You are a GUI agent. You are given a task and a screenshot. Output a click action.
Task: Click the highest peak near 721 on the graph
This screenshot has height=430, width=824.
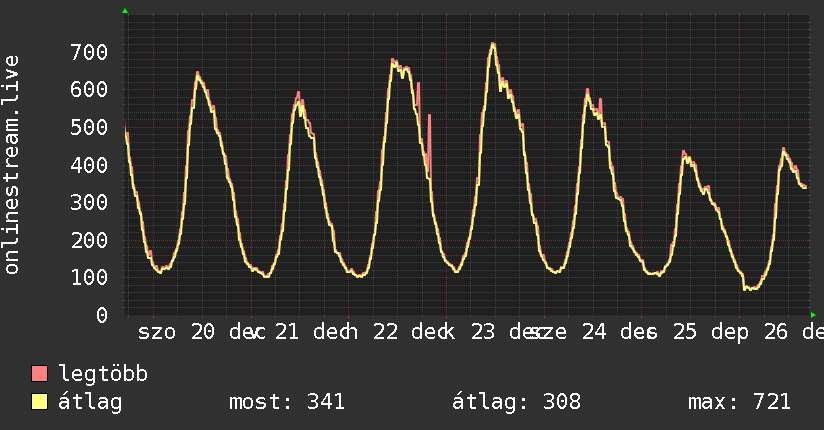coord(492,44)
